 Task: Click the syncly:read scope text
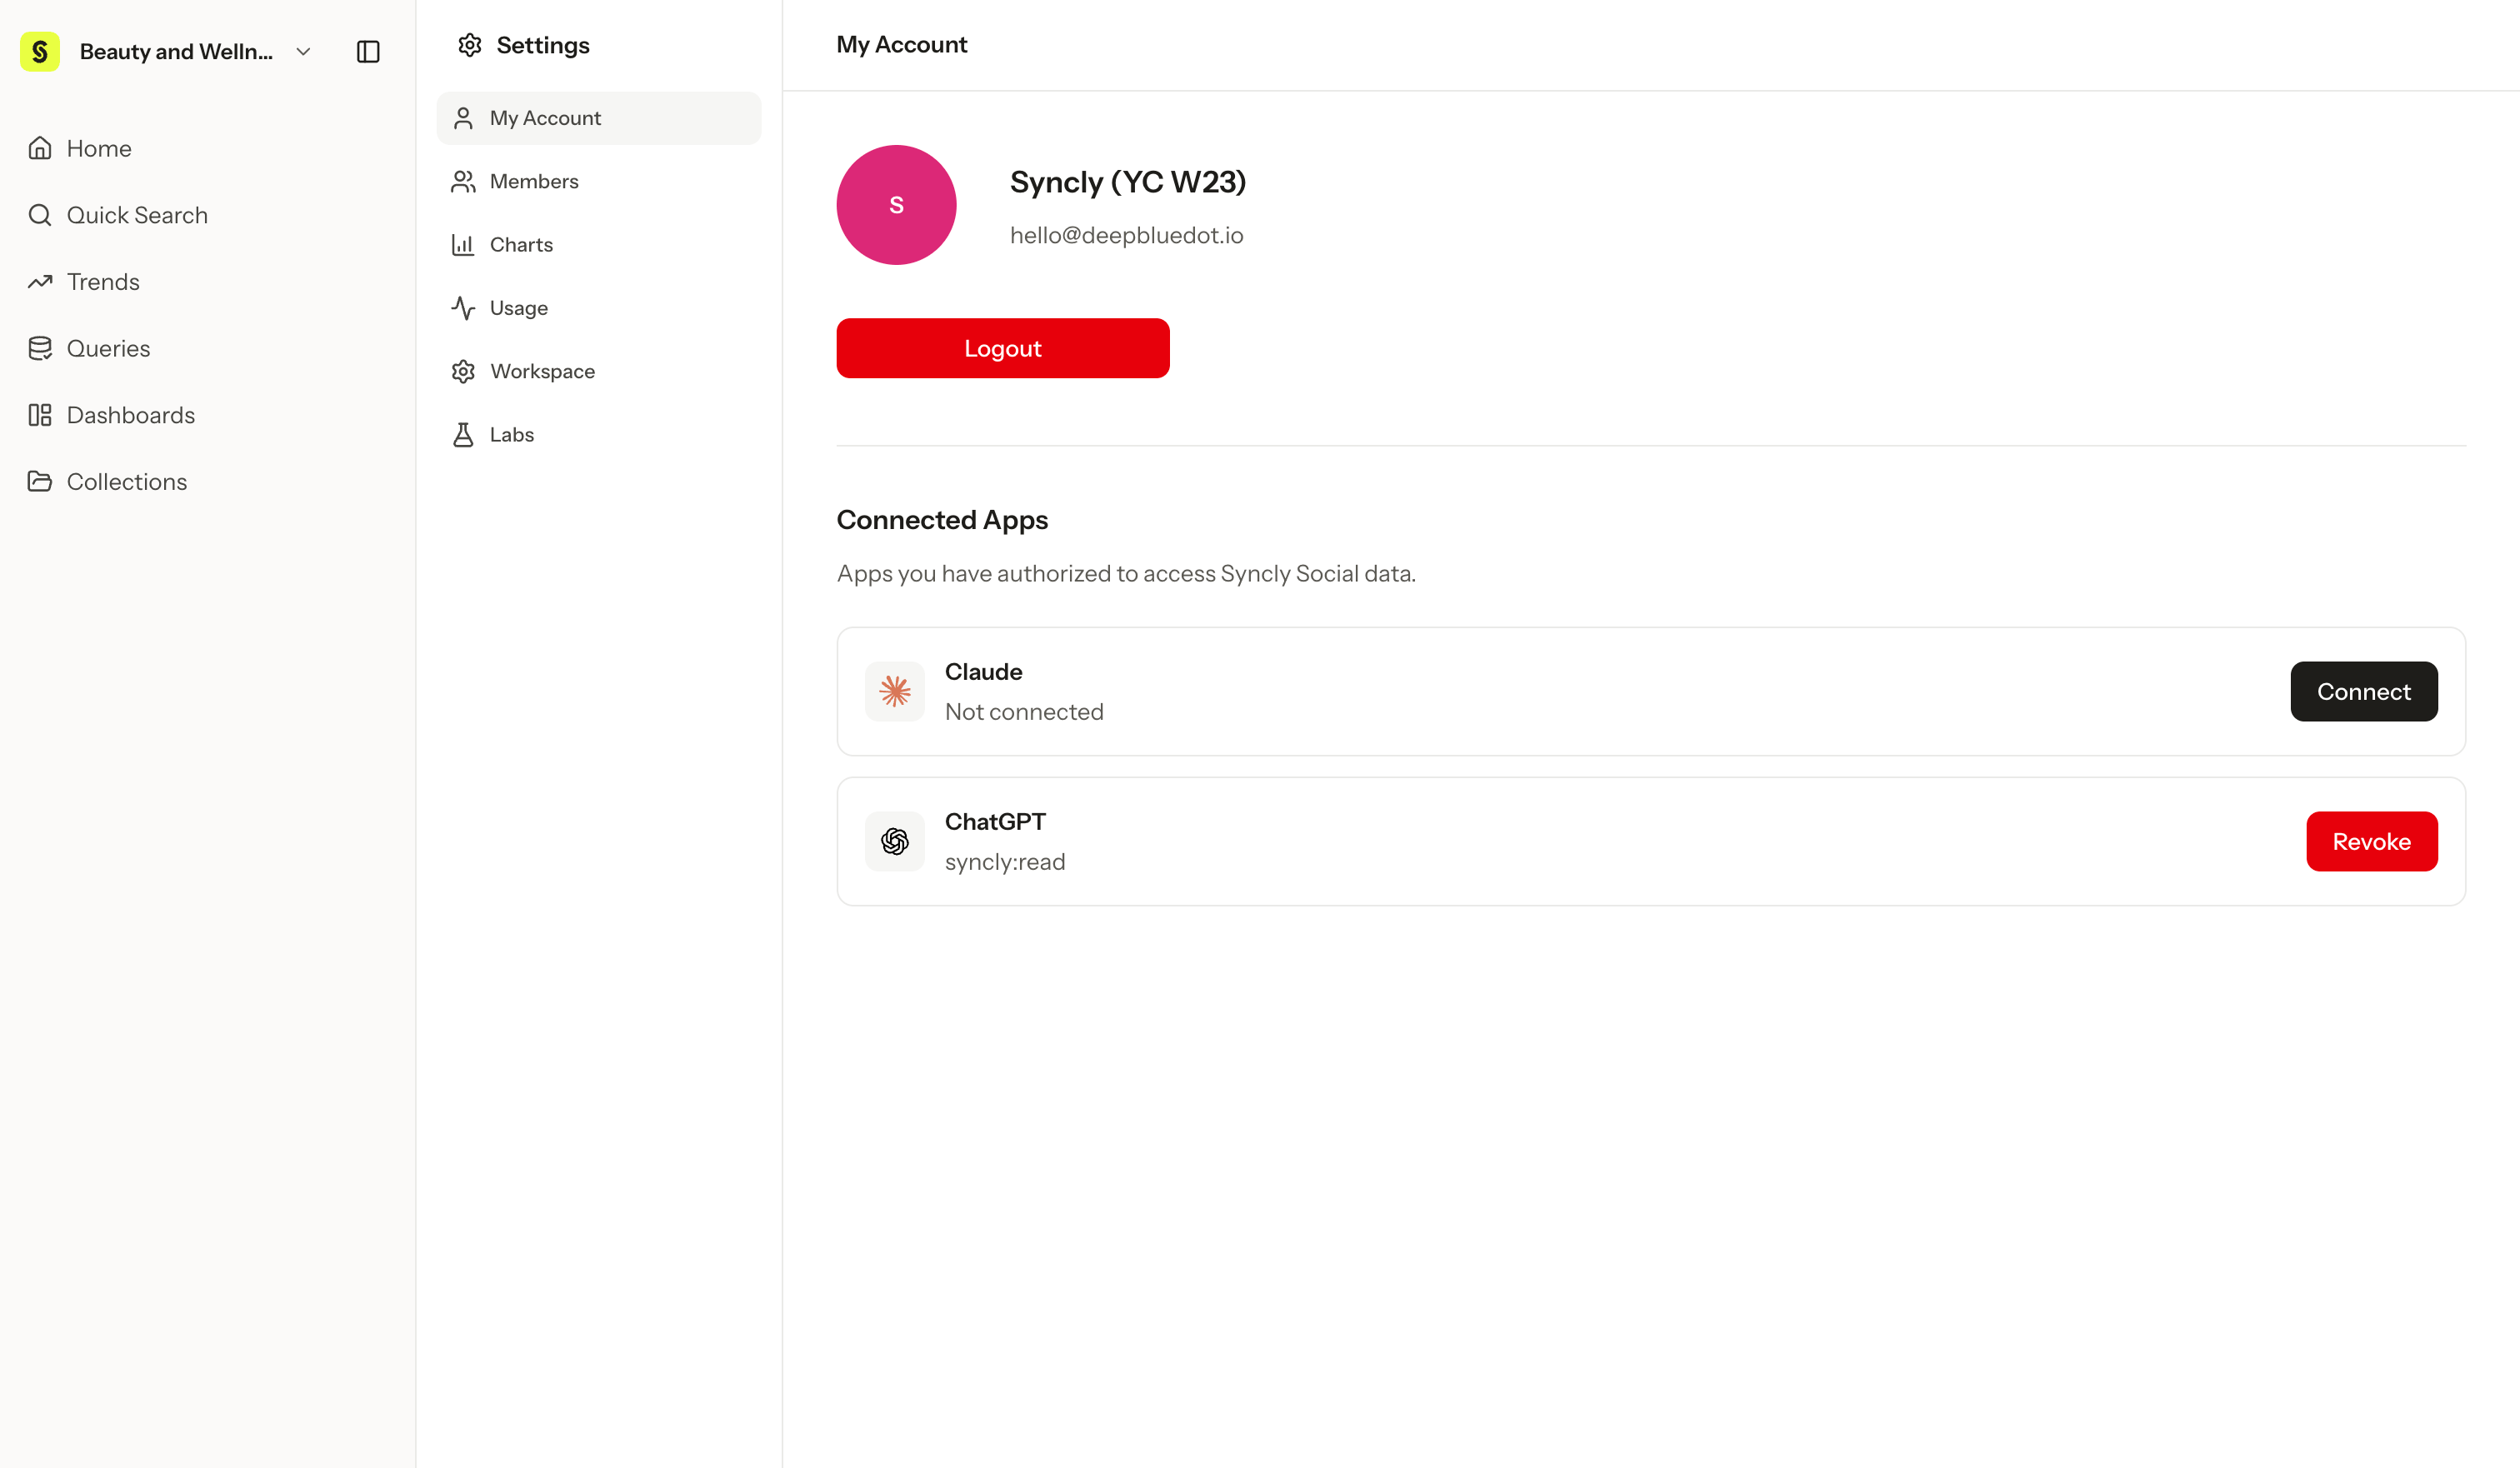(x=1005, y=862)
